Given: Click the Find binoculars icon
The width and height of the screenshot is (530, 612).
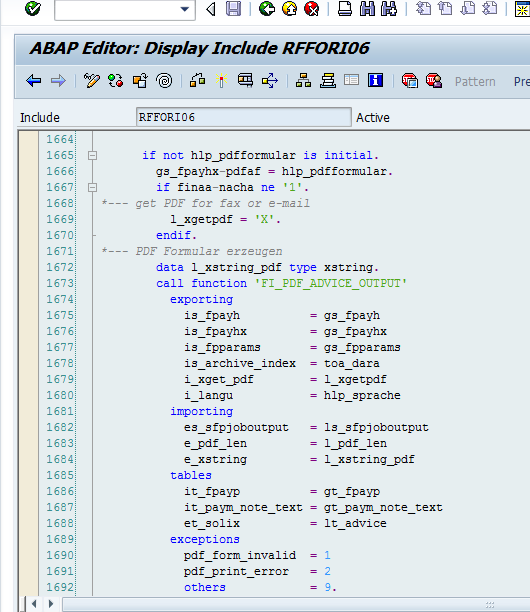Looking at the screenshot, I should pyautogui.click(x=367, y=9).
